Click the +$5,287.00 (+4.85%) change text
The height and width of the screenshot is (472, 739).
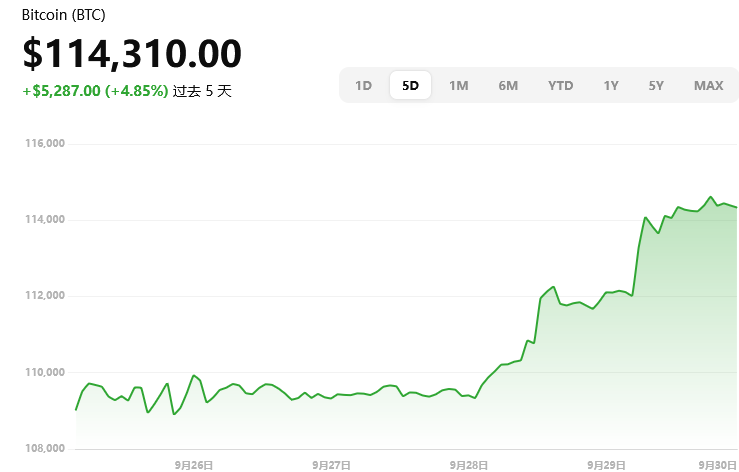click(x=95, y=91)
